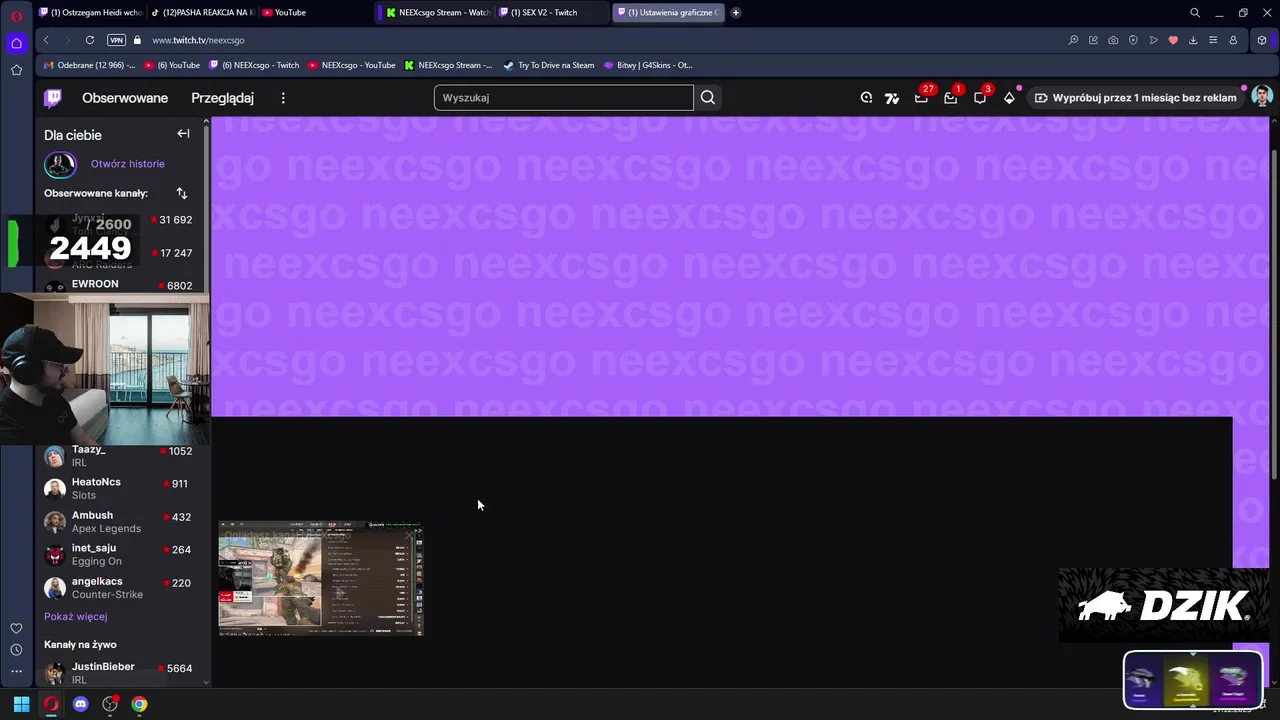Image resolution: width=1280 pixels, height=720 pixels.
Task: Open whispers chat icon with badge 3
Action: [981, 97]
